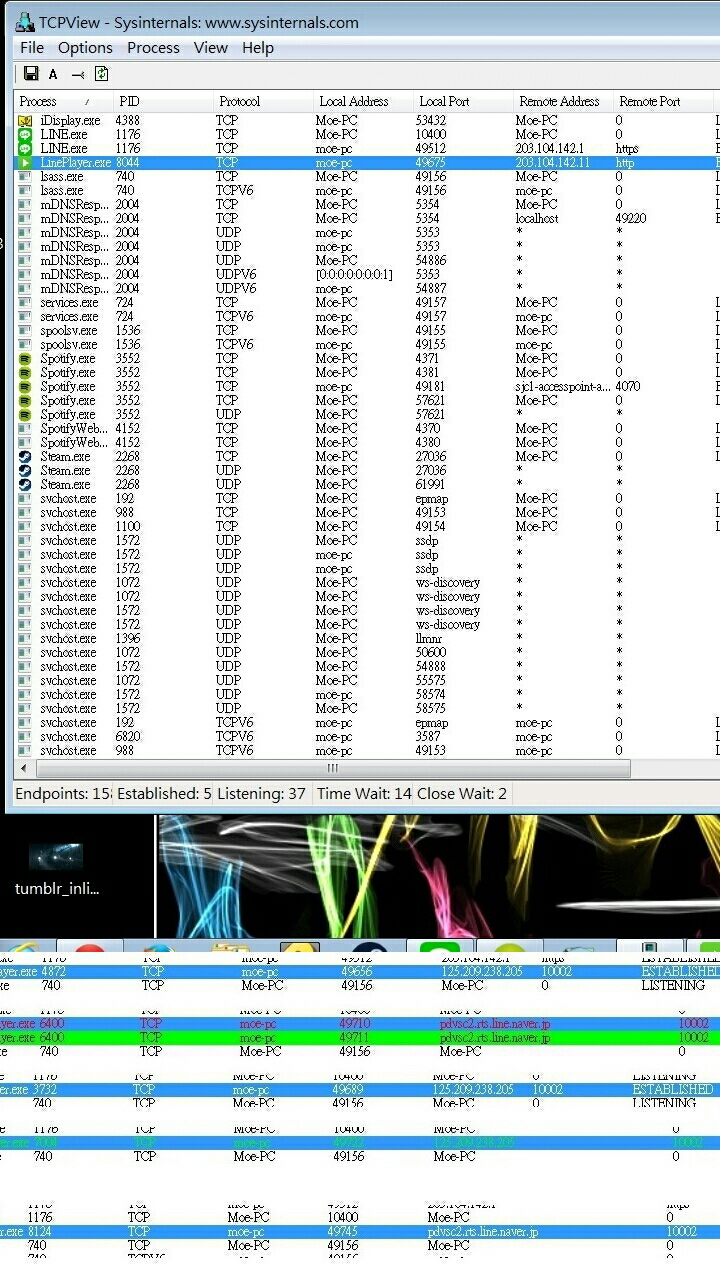Image resolution: width=720 pixels, height=1280 pixels.
Task: Toggle Resolve Addresses with the A icon
Action: pos(53,74)
